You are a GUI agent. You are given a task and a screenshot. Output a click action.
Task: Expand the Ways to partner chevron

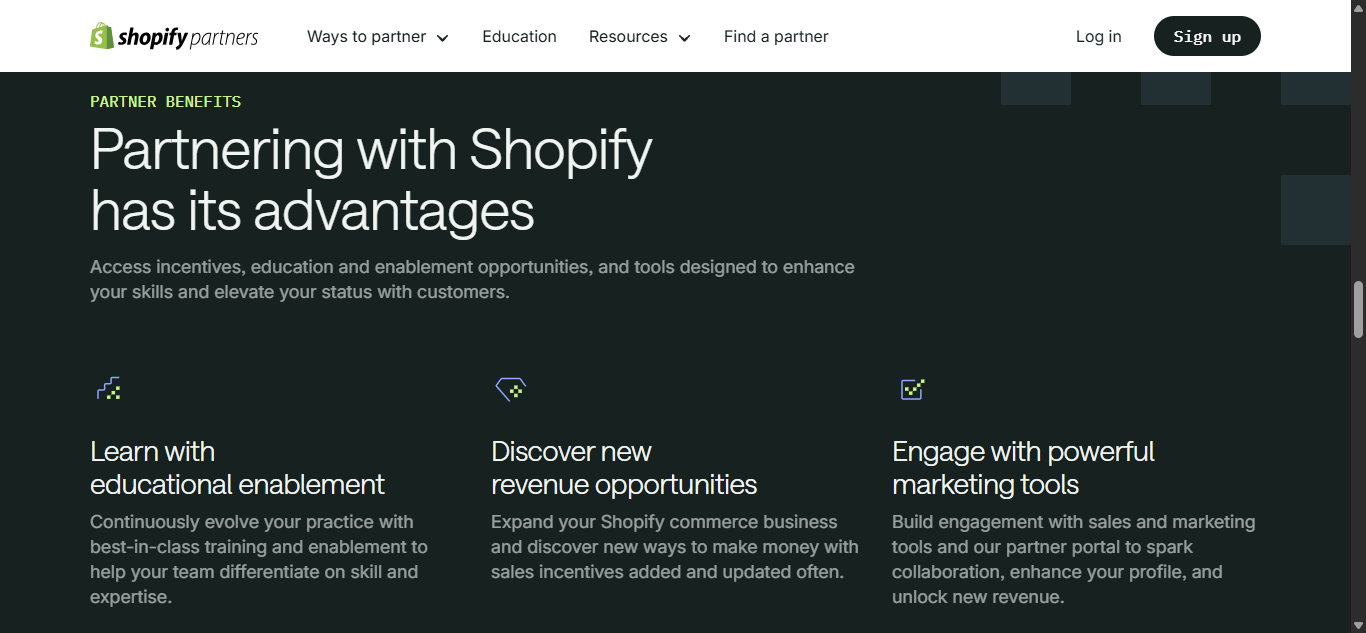coord(443,38)
